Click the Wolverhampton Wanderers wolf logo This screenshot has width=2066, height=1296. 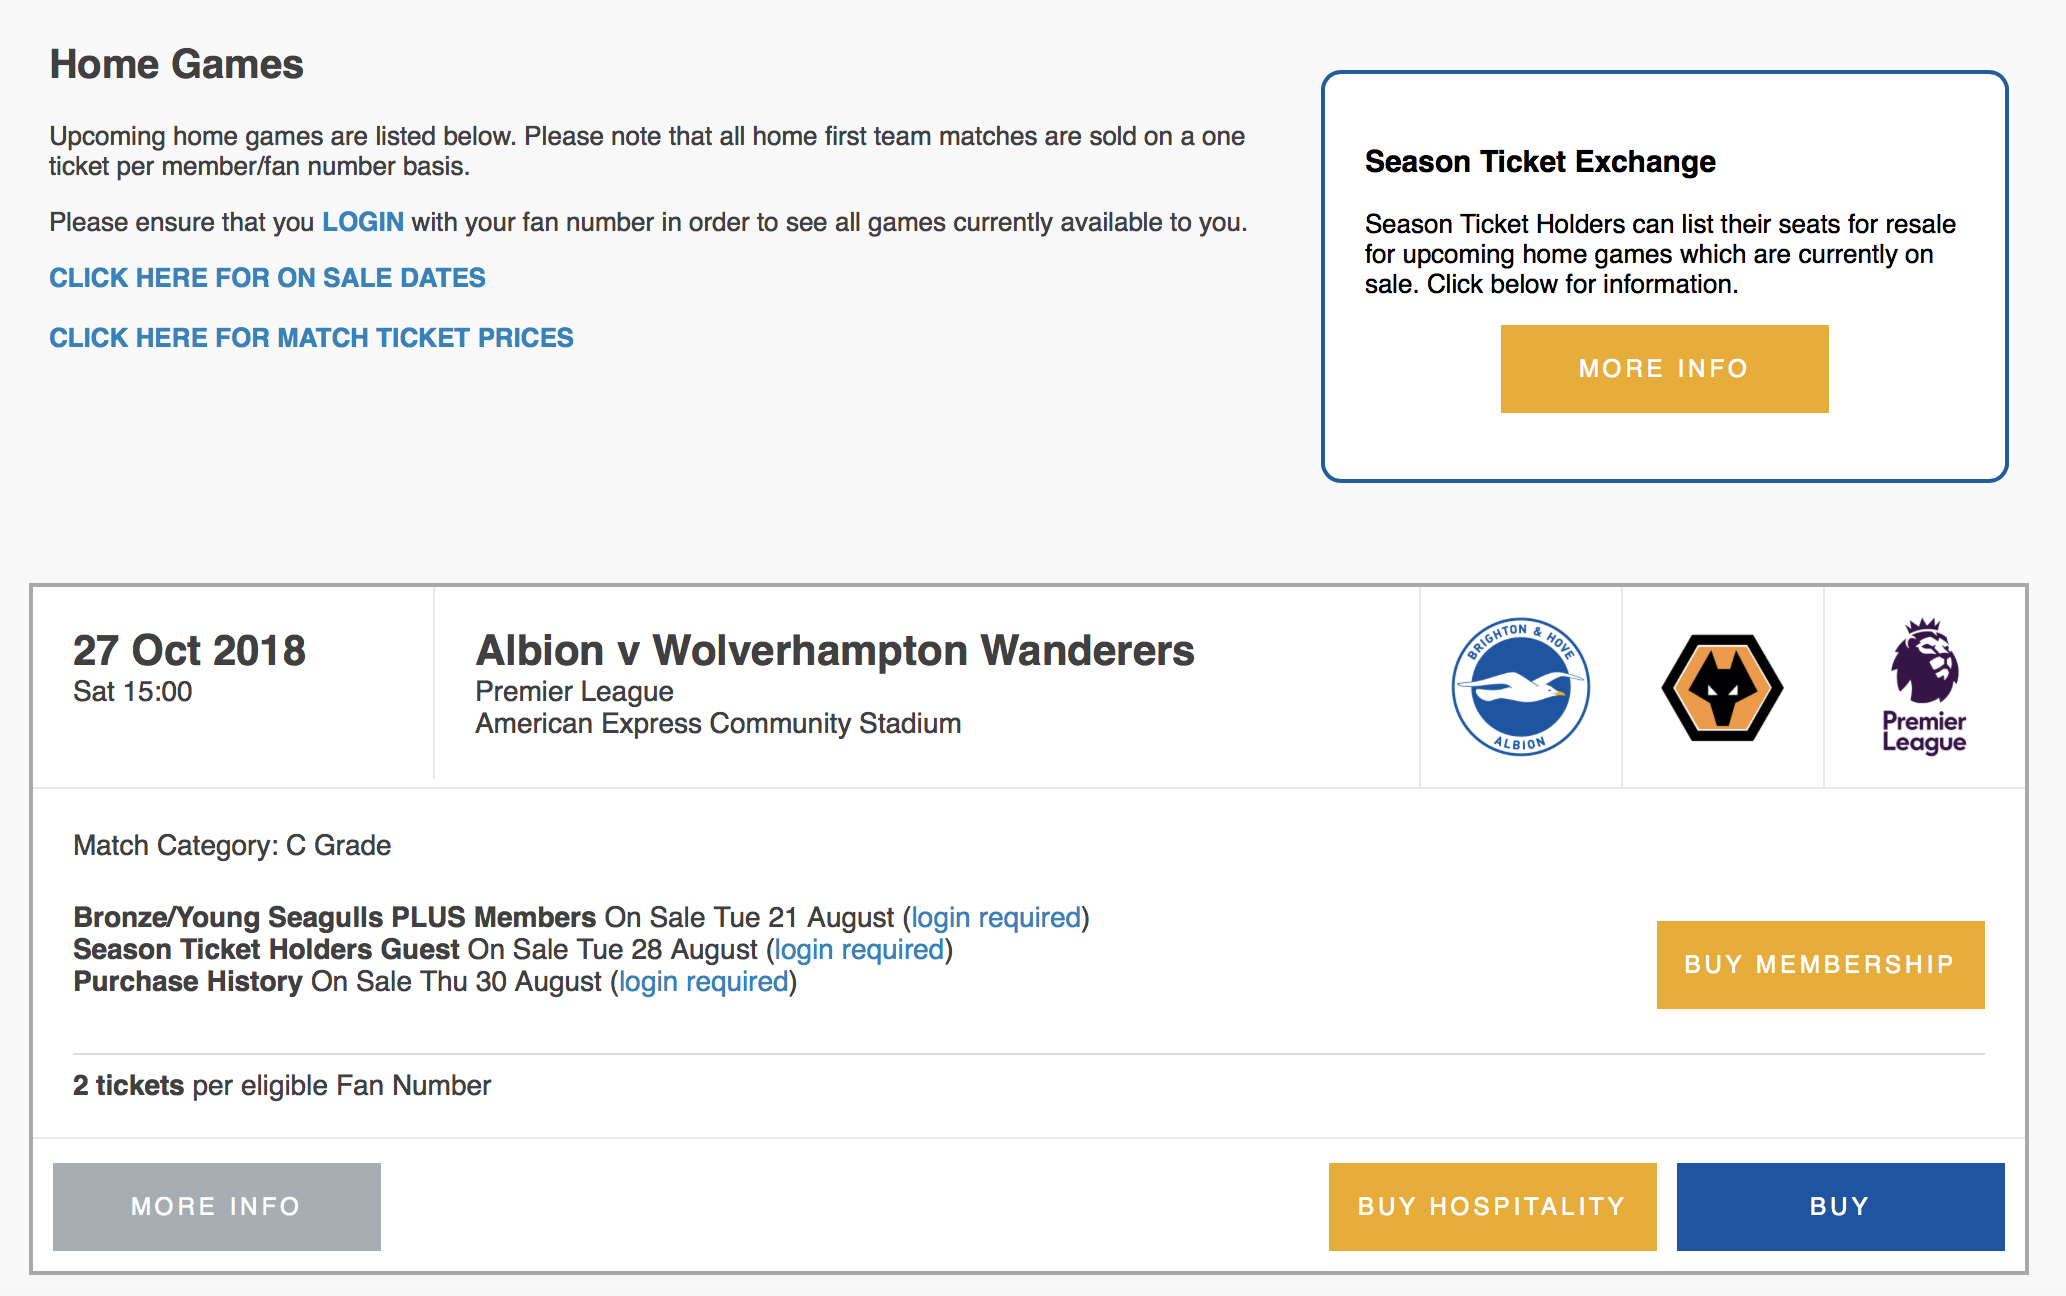tap(1722, 688)
